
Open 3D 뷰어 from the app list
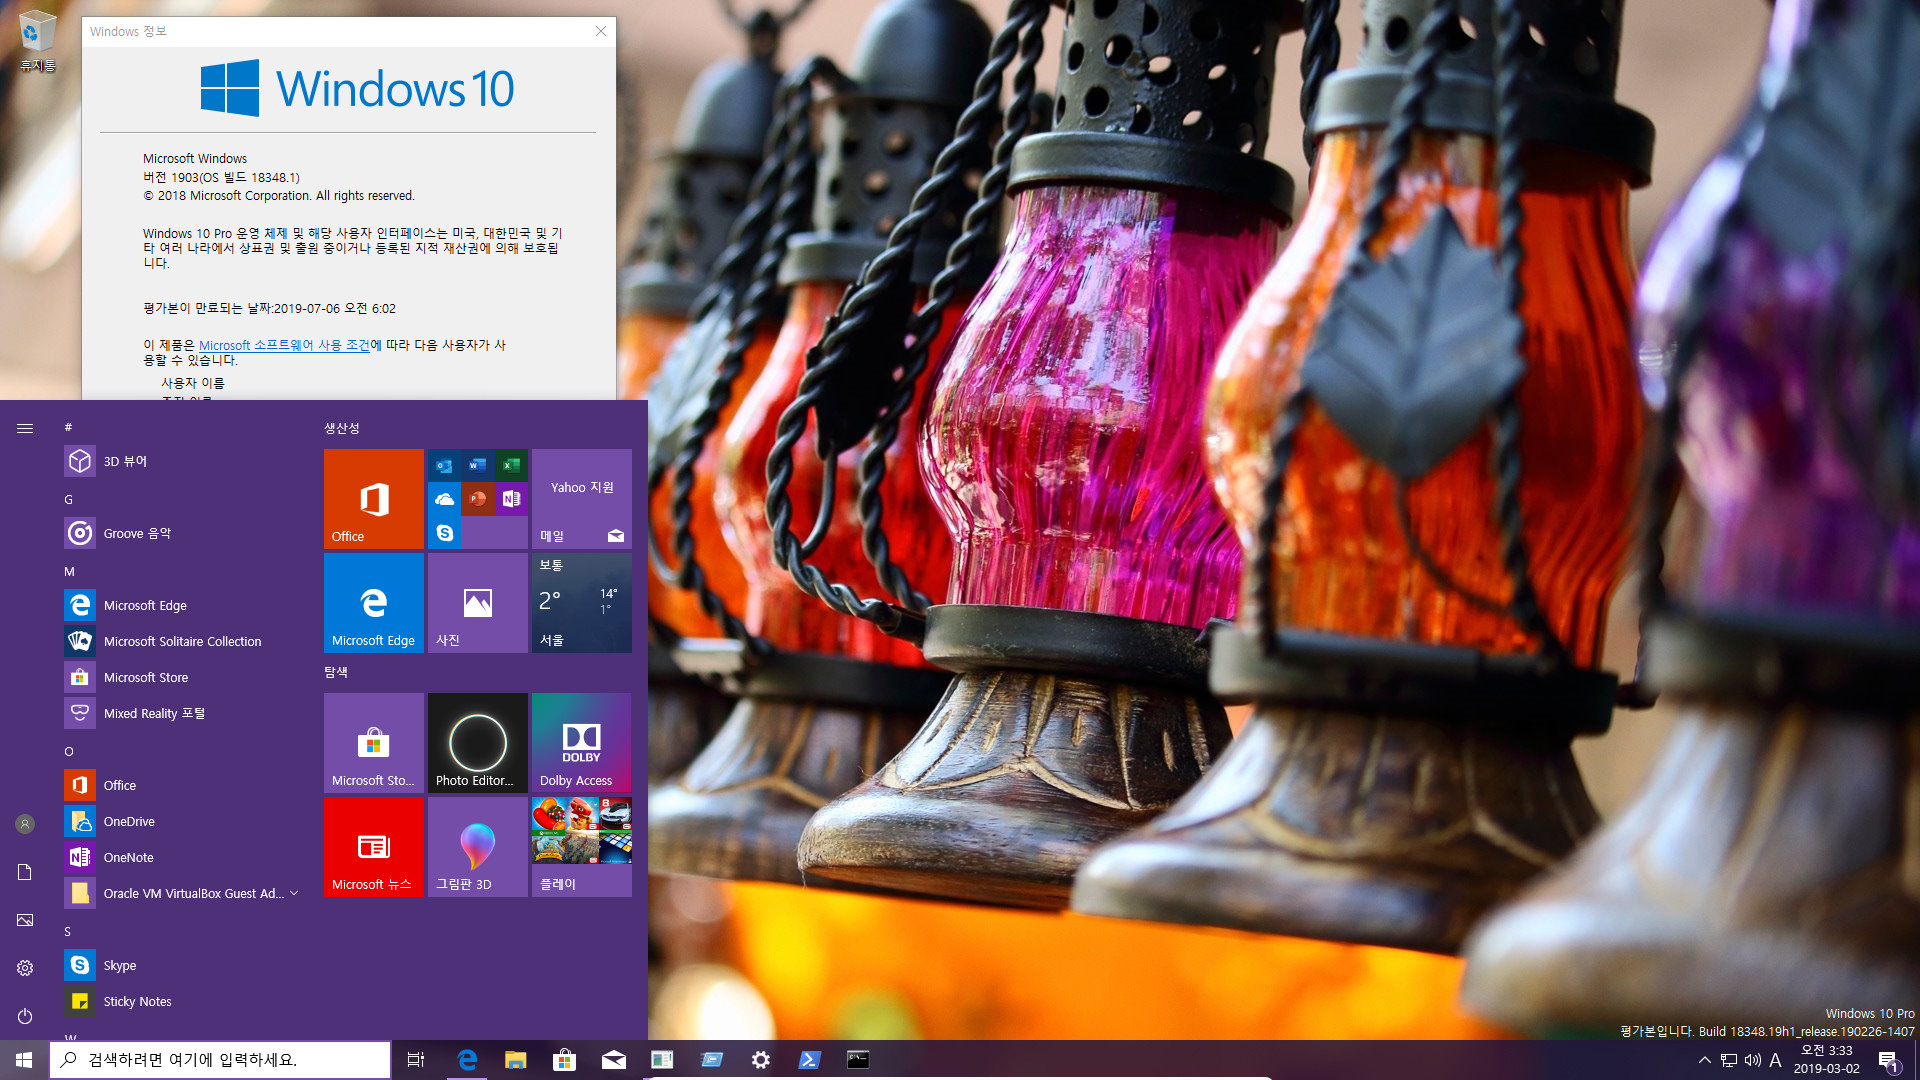(180, 461)
